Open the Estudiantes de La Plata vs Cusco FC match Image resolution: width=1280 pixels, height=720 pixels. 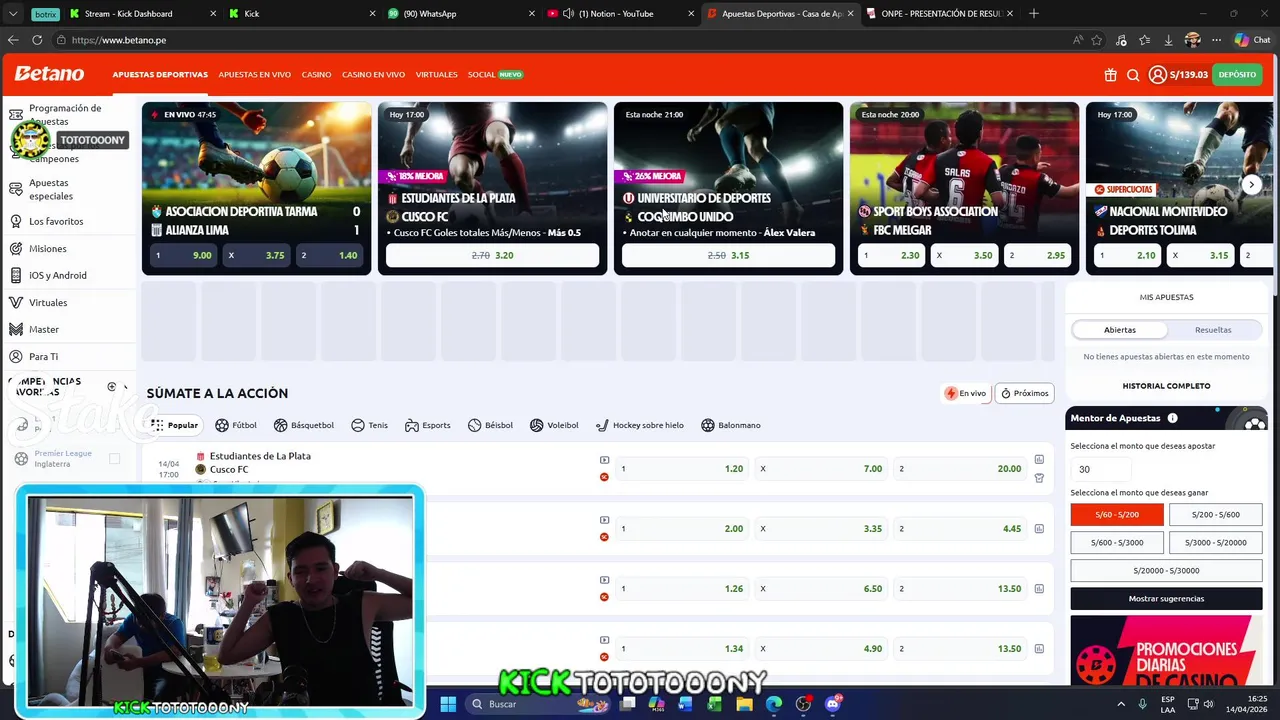pyautogui.click(x=260, y=463)
